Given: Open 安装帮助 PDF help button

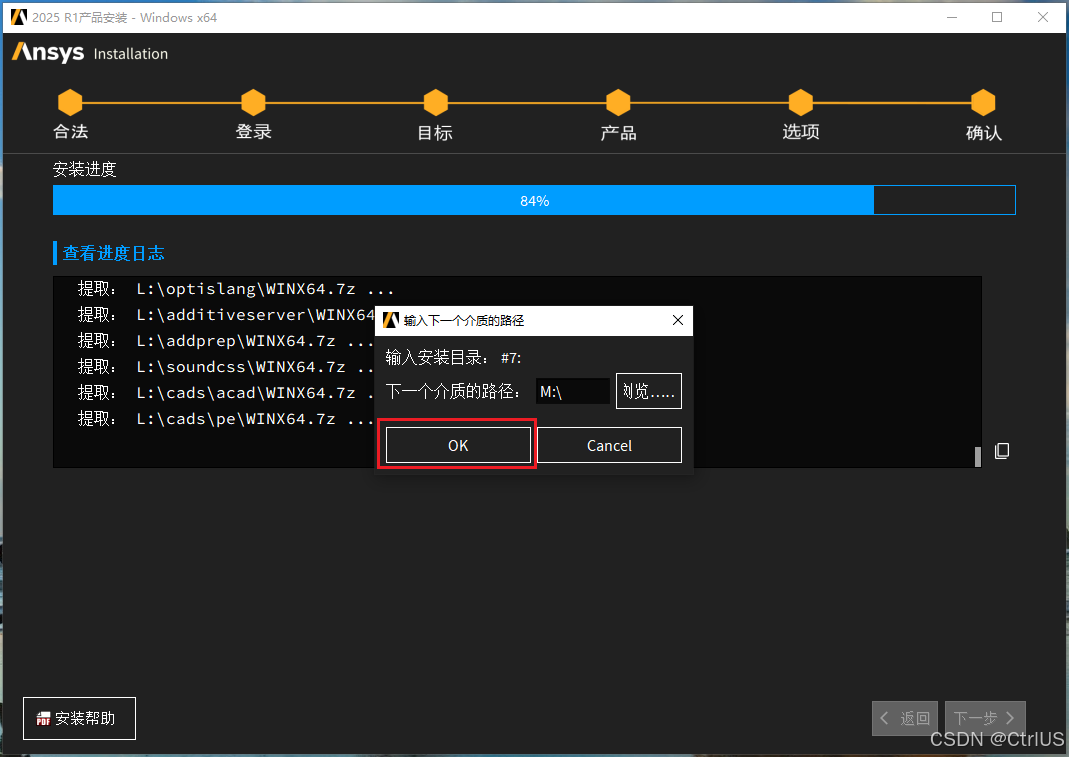Looking at the screenshot, I should [79, 718].
